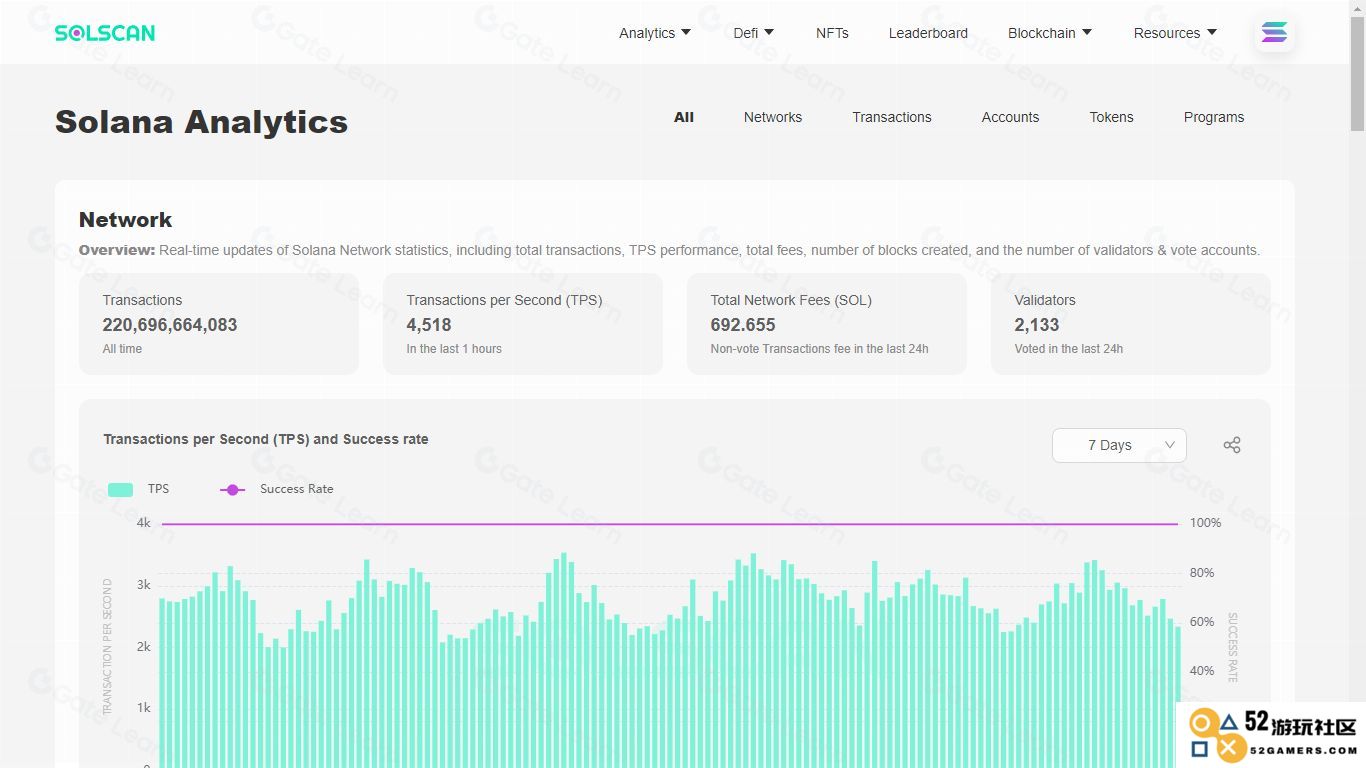This screenshot has width=1366, height=768.
Task: Open the Solana network selector icon
Action: [x=1274, y=32]
